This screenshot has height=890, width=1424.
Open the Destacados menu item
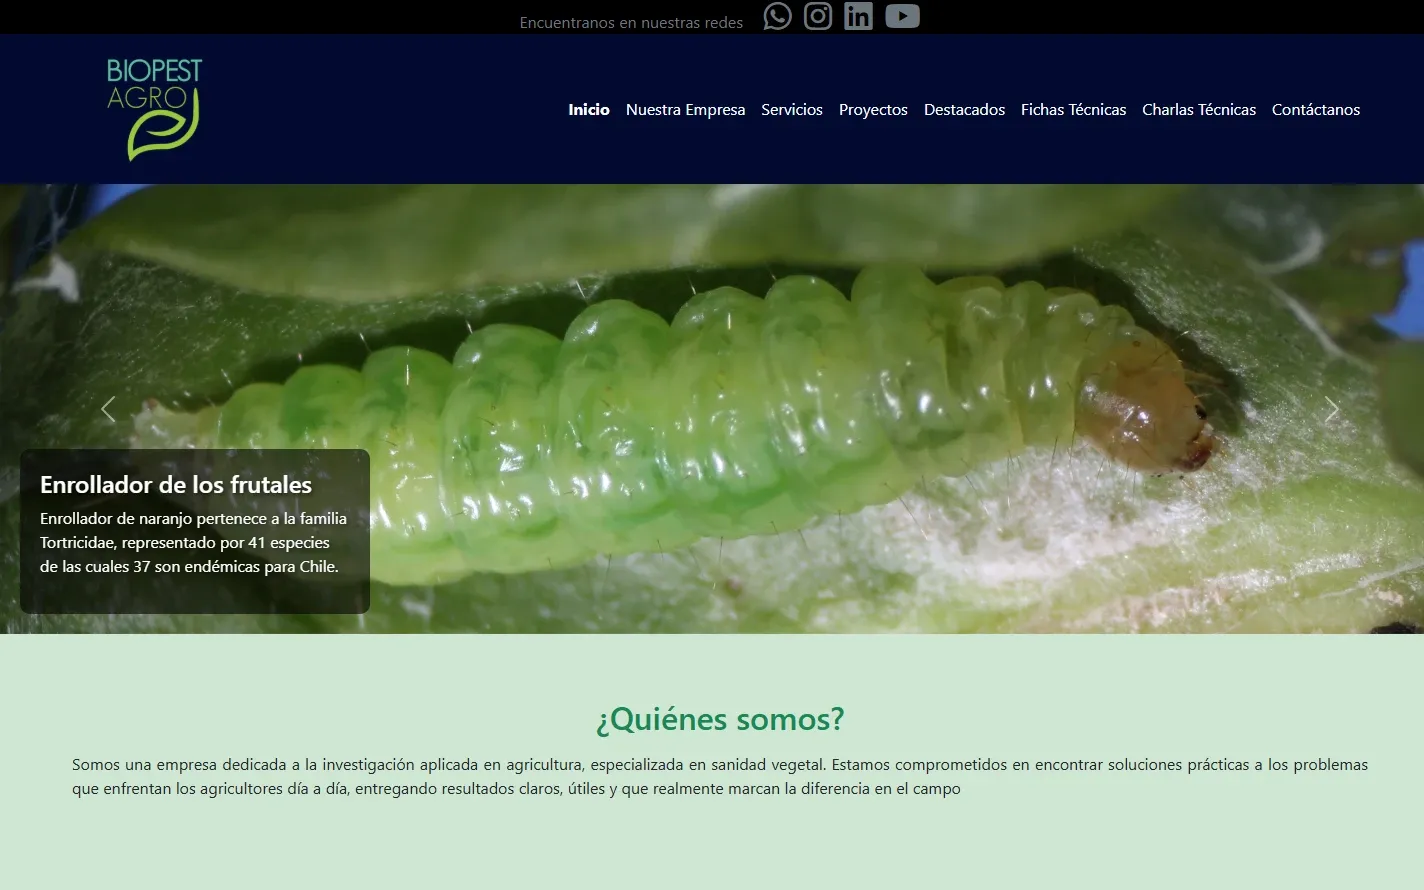tap(964, 110)
